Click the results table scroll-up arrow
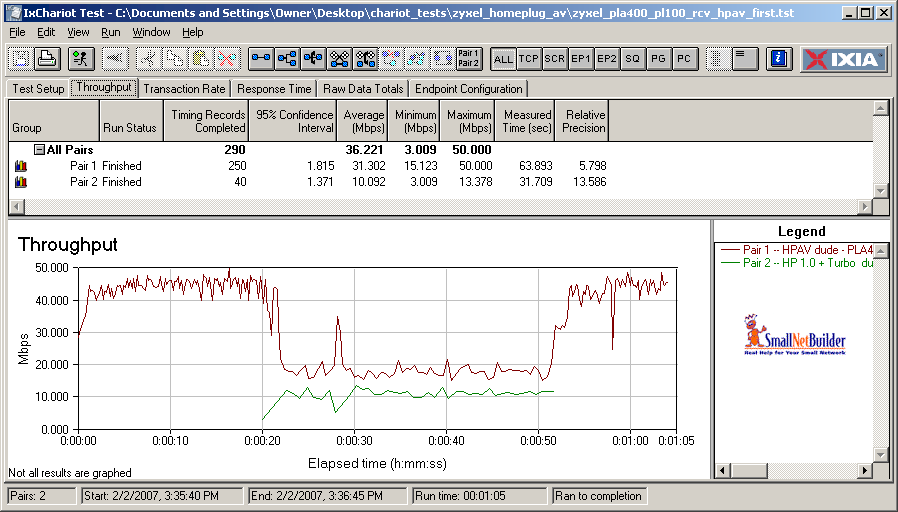This screenshot has height=512, width=898. click(880, 108)
